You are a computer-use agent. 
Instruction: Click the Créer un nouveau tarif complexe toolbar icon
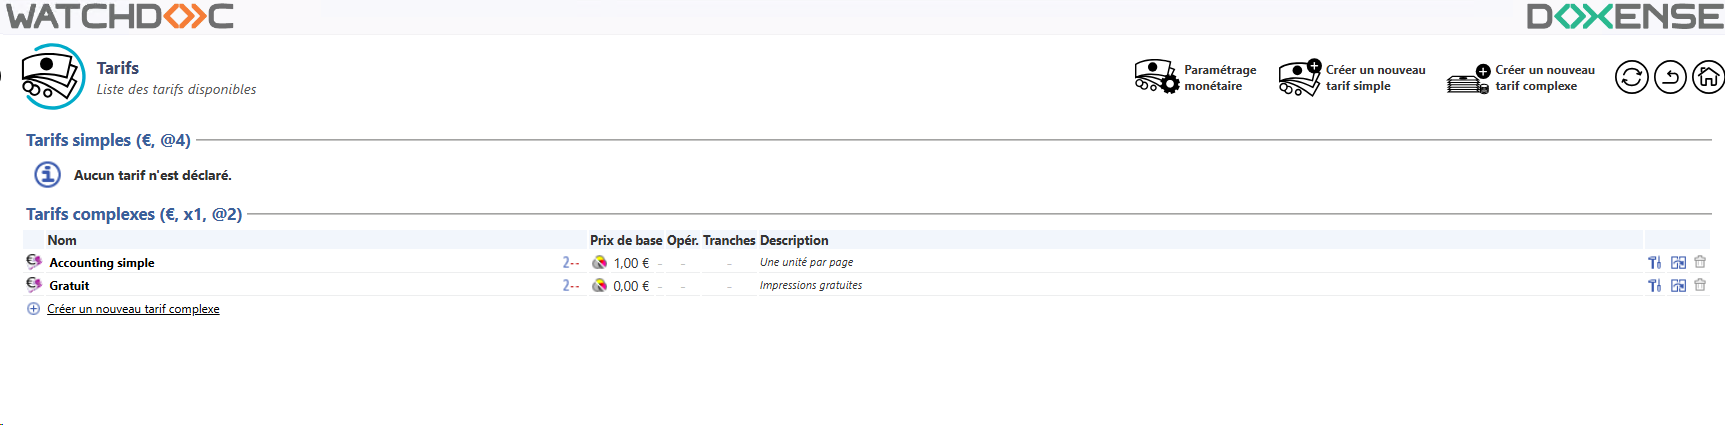coord(1468,79)
